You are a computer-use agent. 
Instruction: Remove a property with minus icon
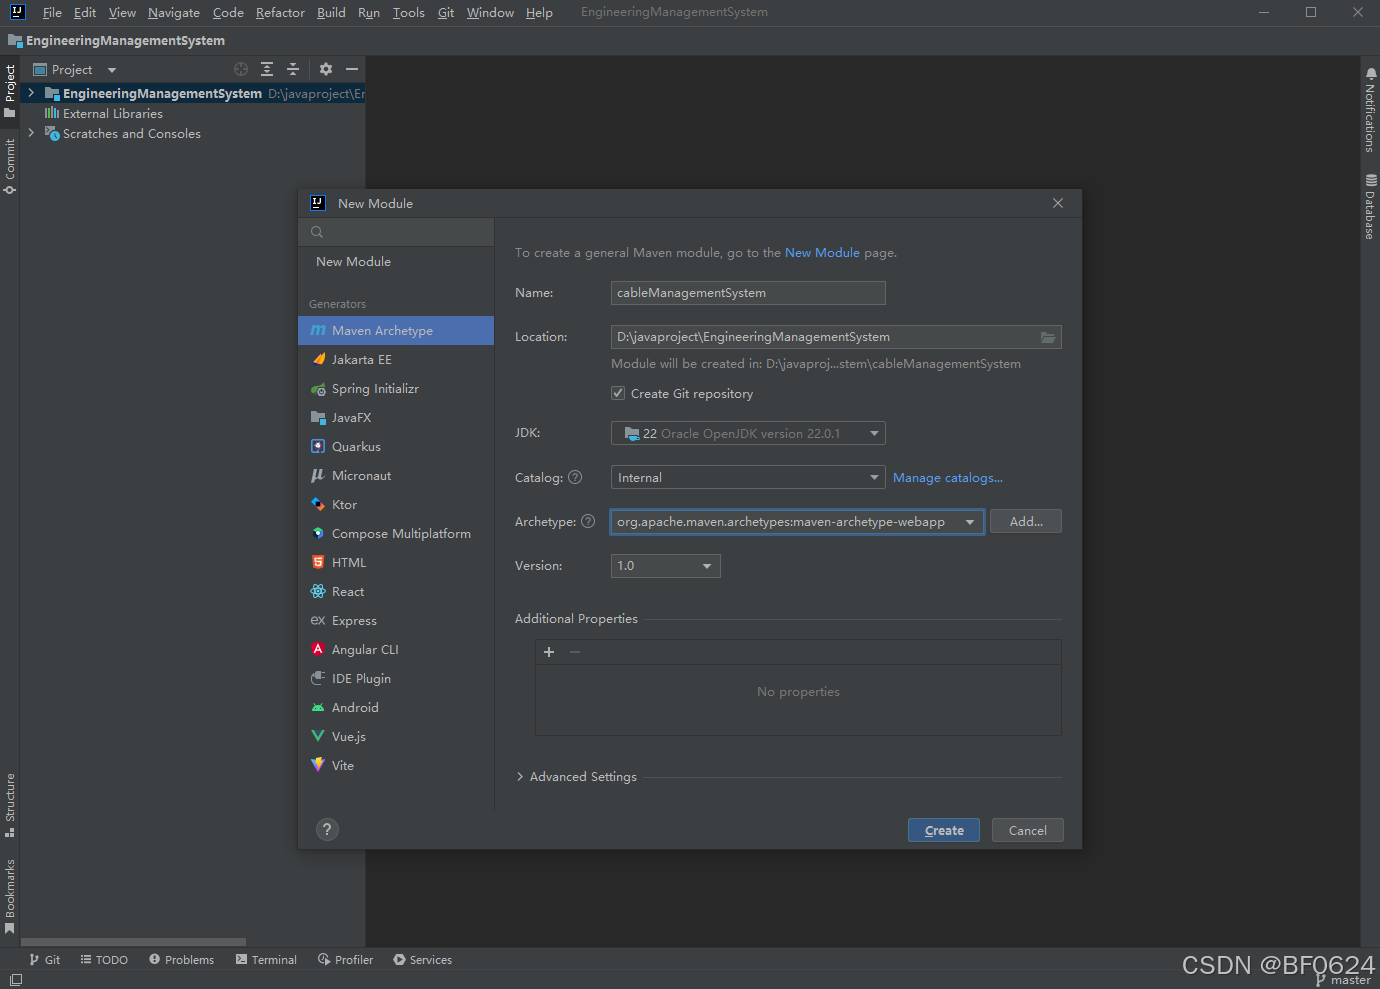point(575,652)
